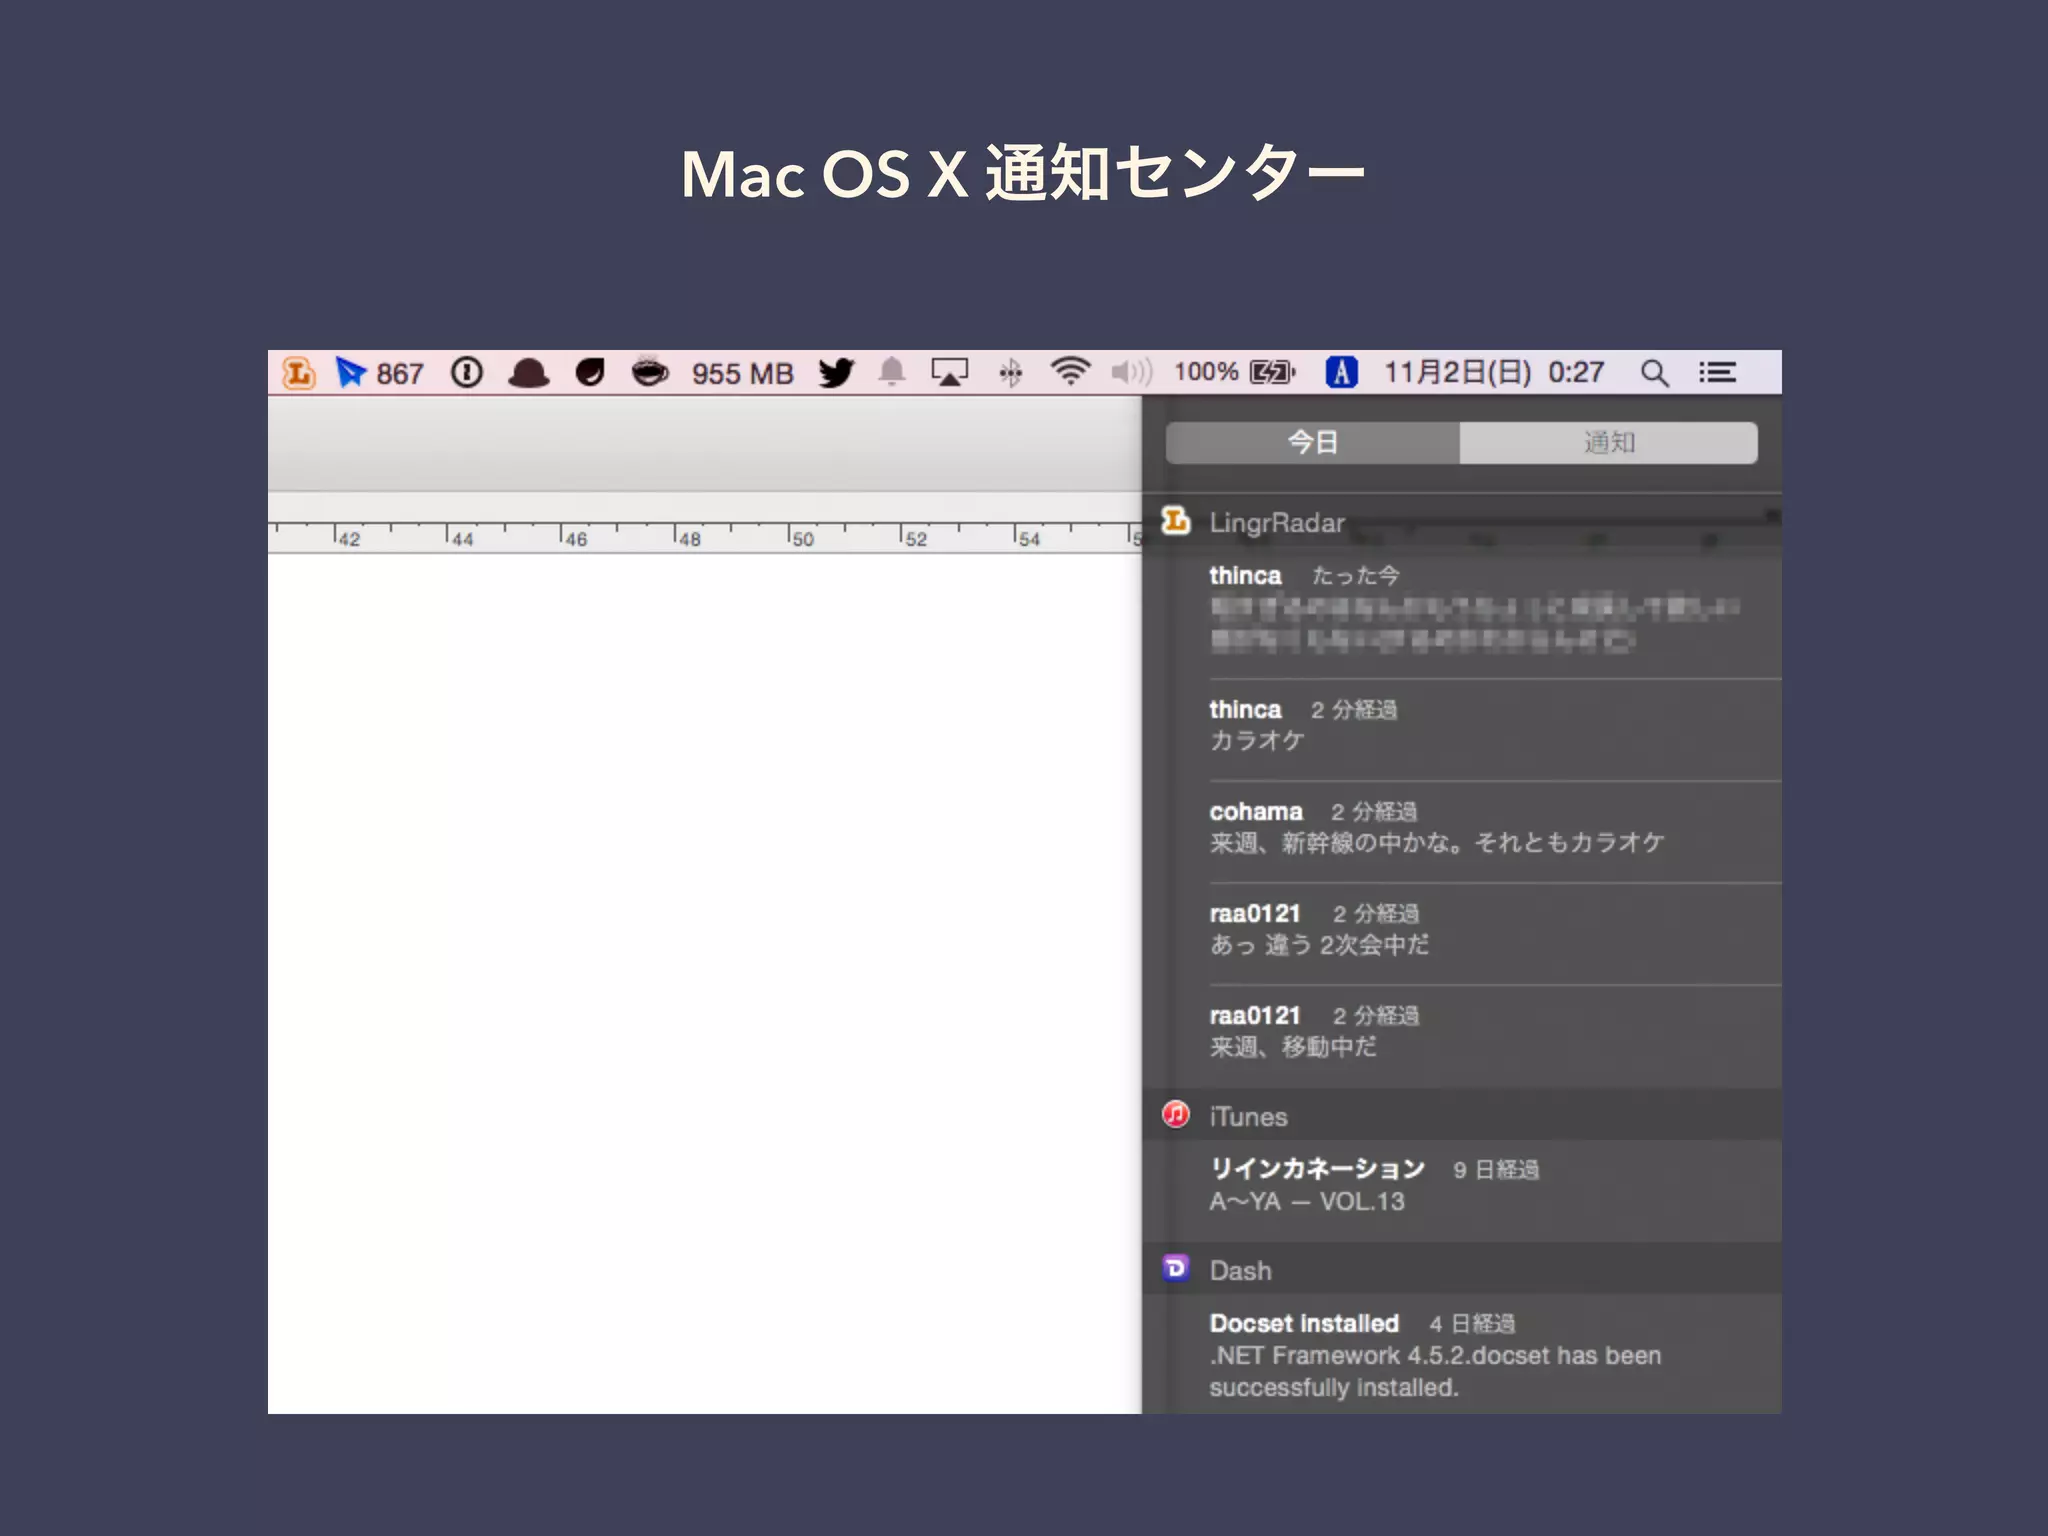Image resolution: width=2048 pixels, height=1536 pixels.
Task: Click the bowler hat menu bar icon
Action: [528, 373]
